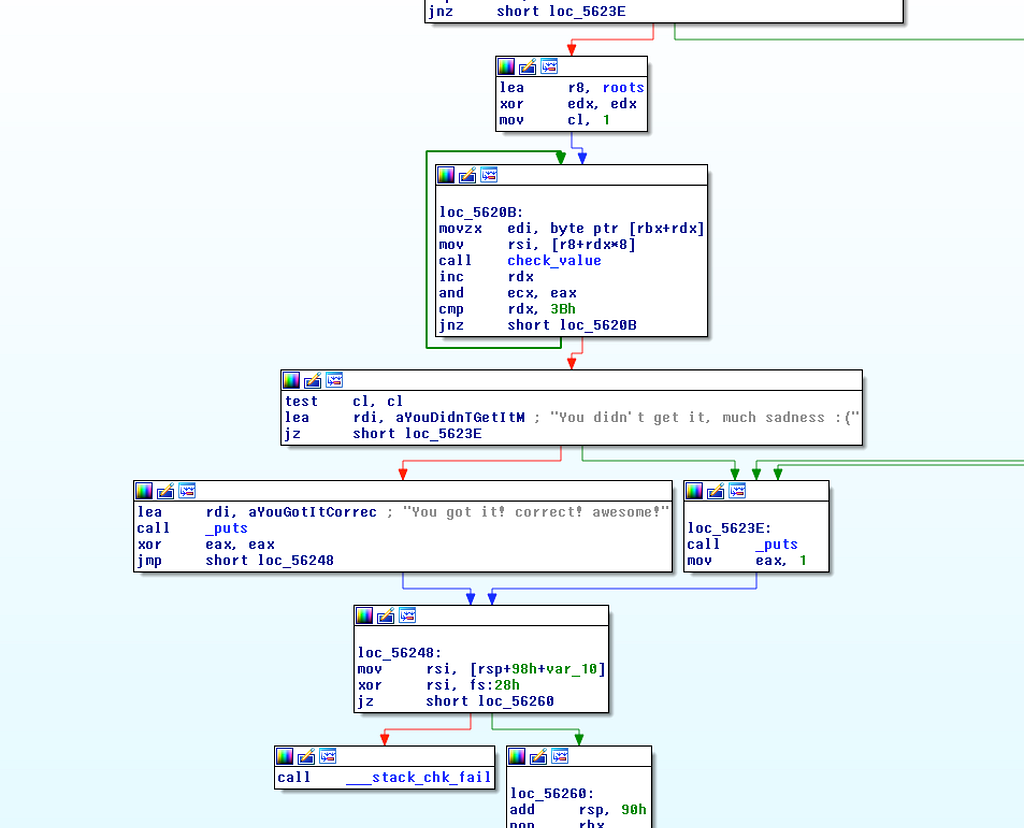Click 'short loc_56260' jz operand

[x=490, y=701]
